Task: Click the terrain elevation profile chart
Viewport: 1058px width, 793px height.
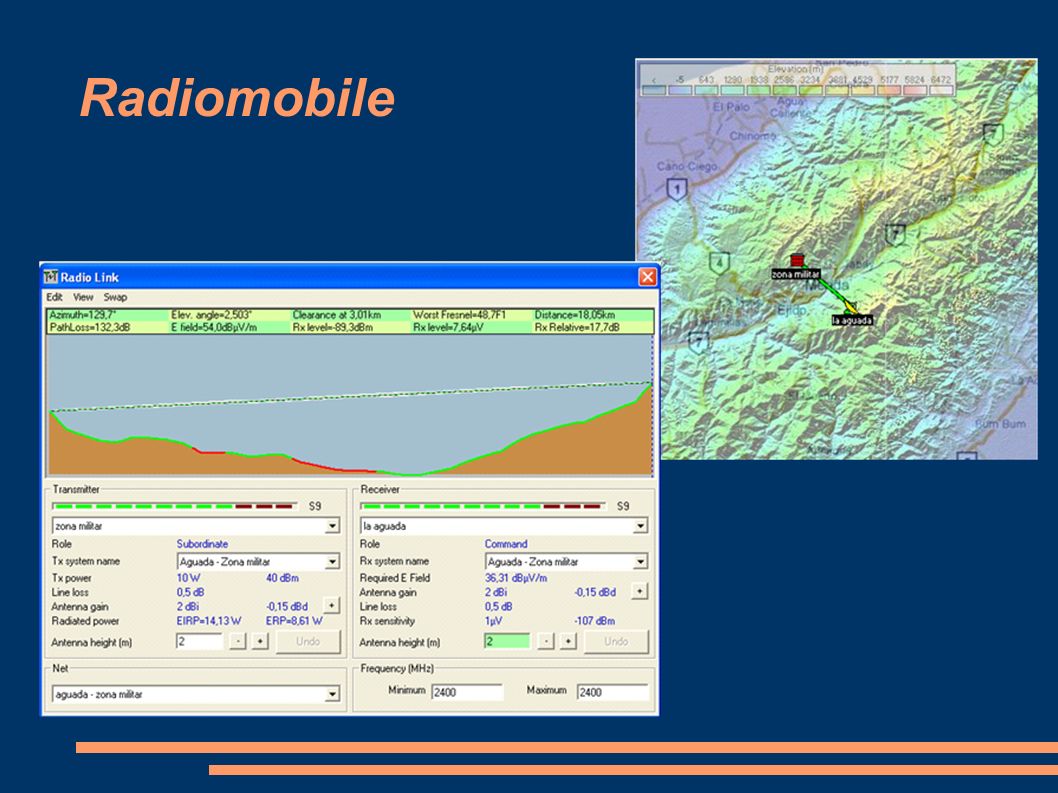Action: point(350,405)
